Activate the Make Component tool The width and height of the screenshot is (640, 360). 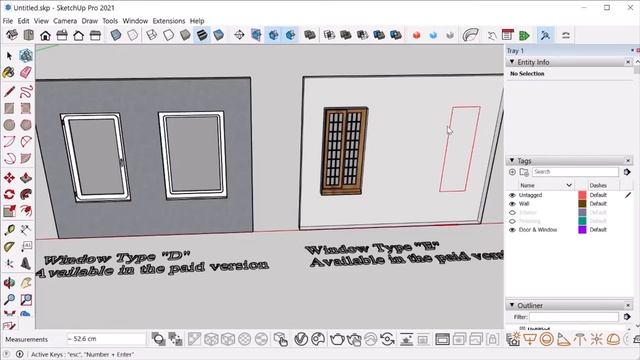26,56
